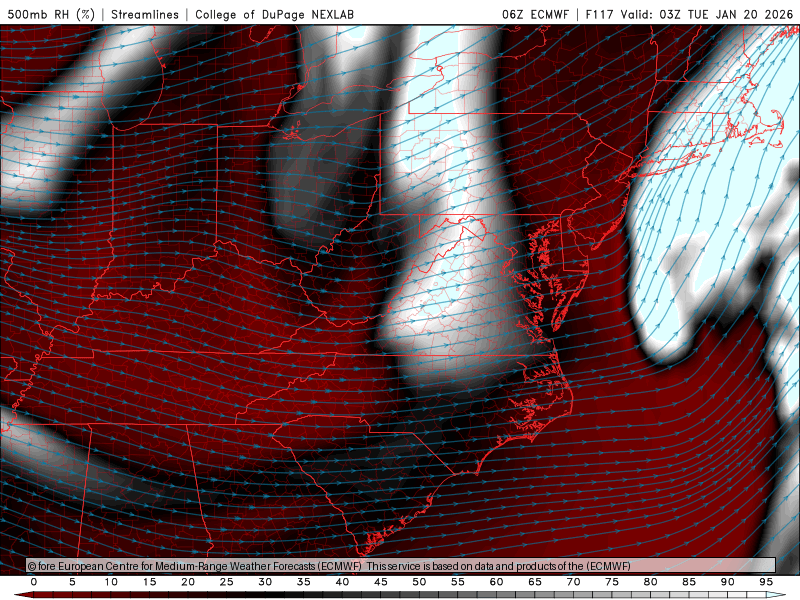The height and width of the screenshot is (600, 800).
Task: Select the "20" label on the RH scale
Action: [x=188, y=582]
